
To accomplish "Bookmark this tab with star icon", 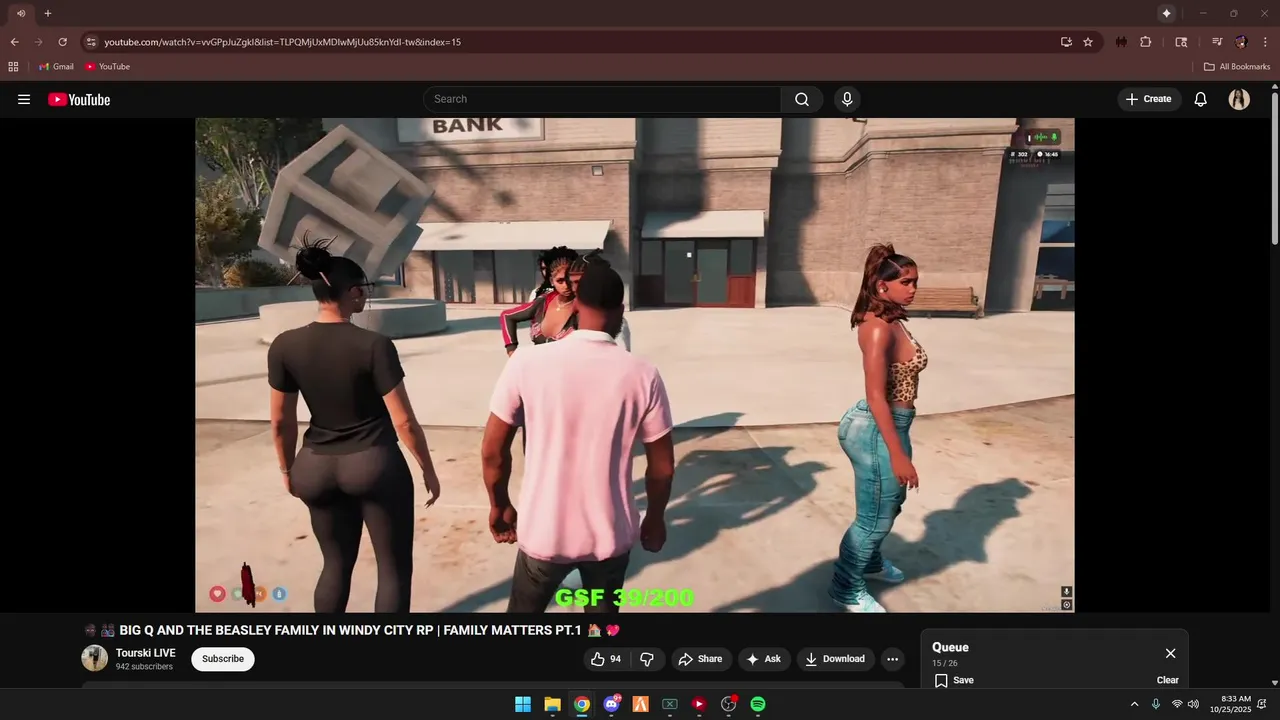I will click(x=1088, y=42).
